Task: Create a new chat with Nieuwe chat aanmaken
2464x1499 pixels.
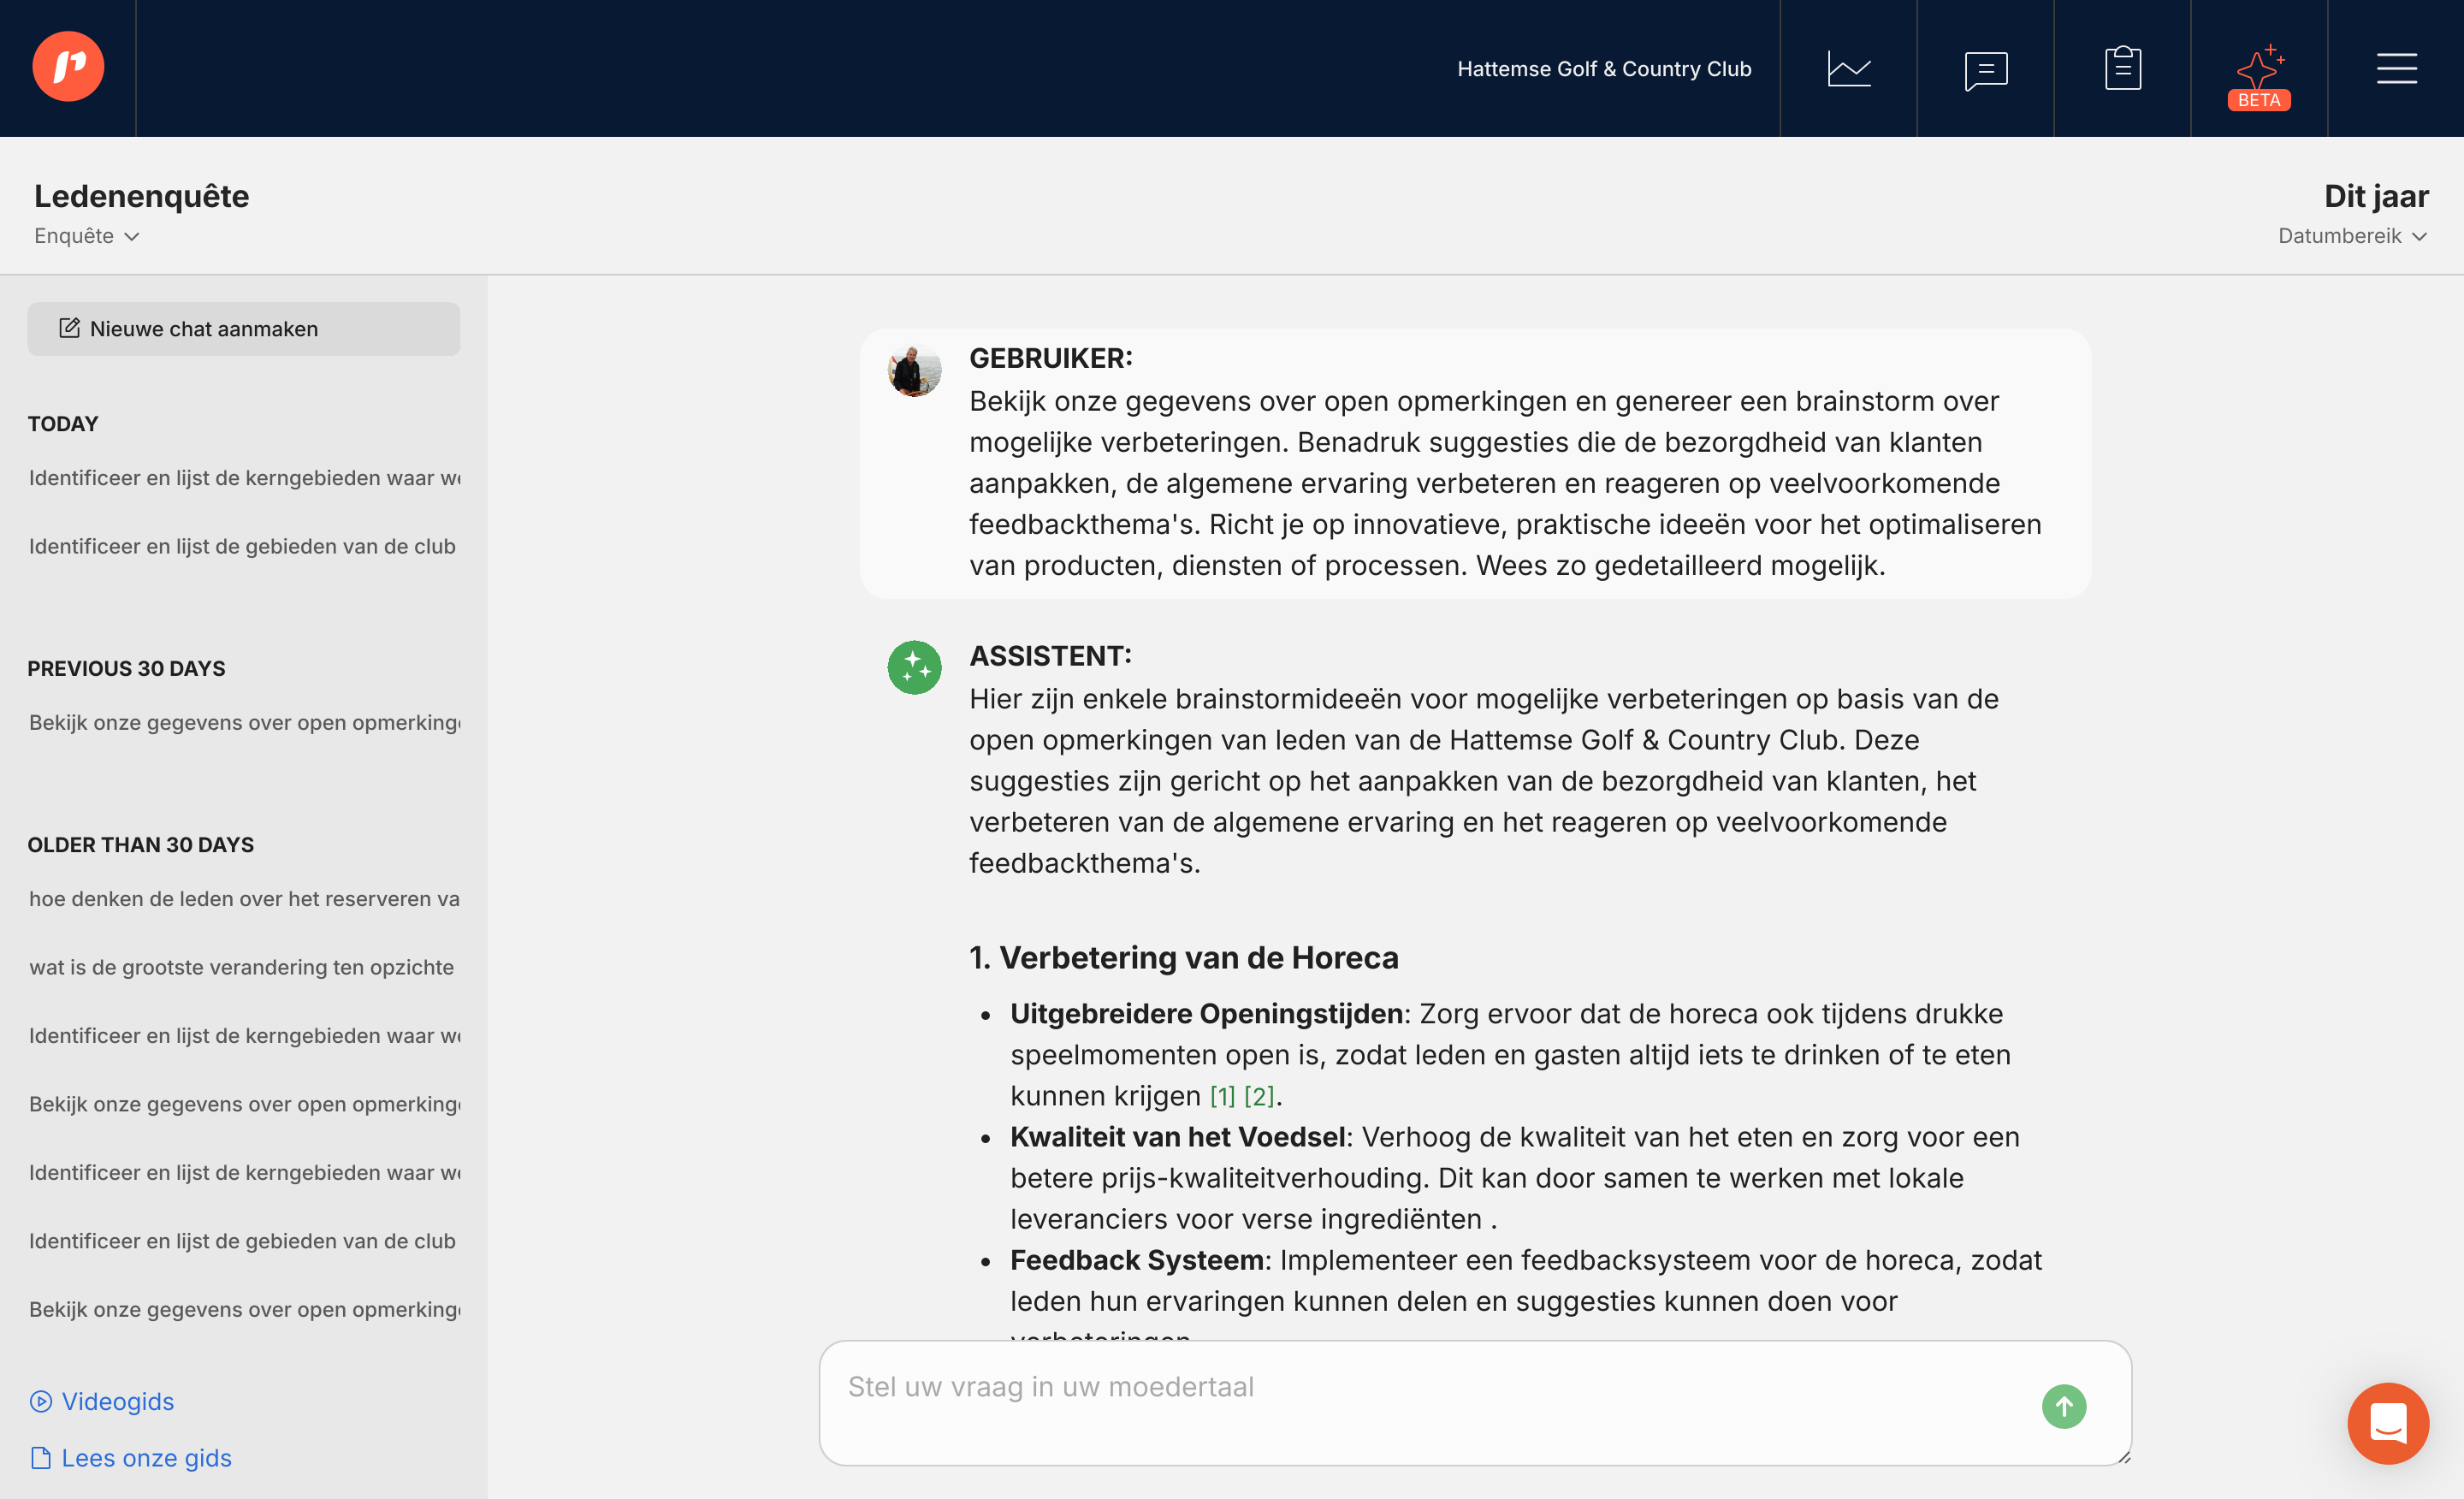Action: (243, 329)
